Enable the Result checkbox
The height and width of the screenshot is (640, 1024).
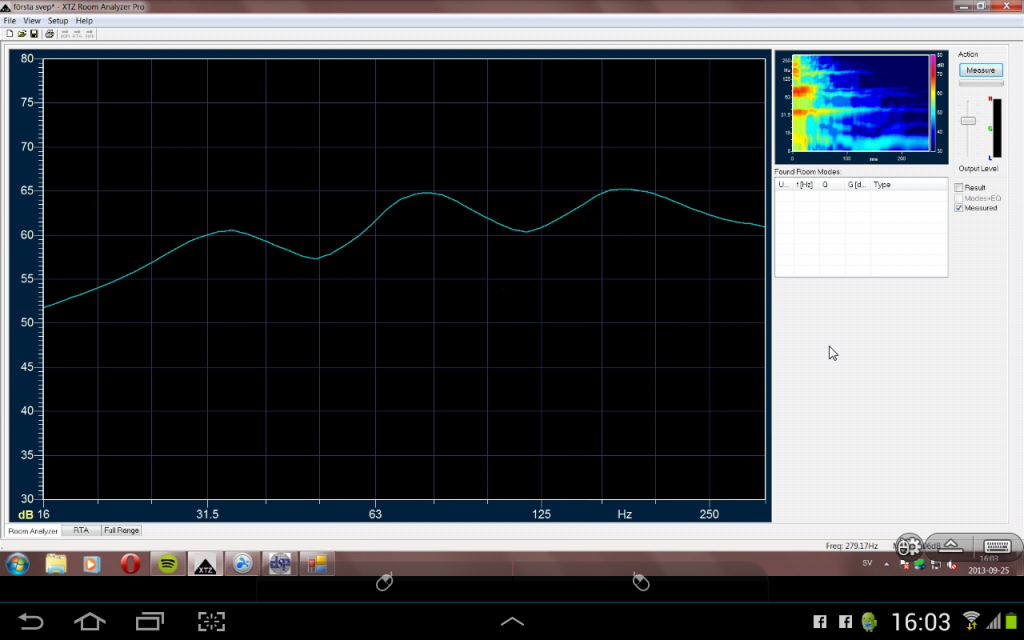959,188
